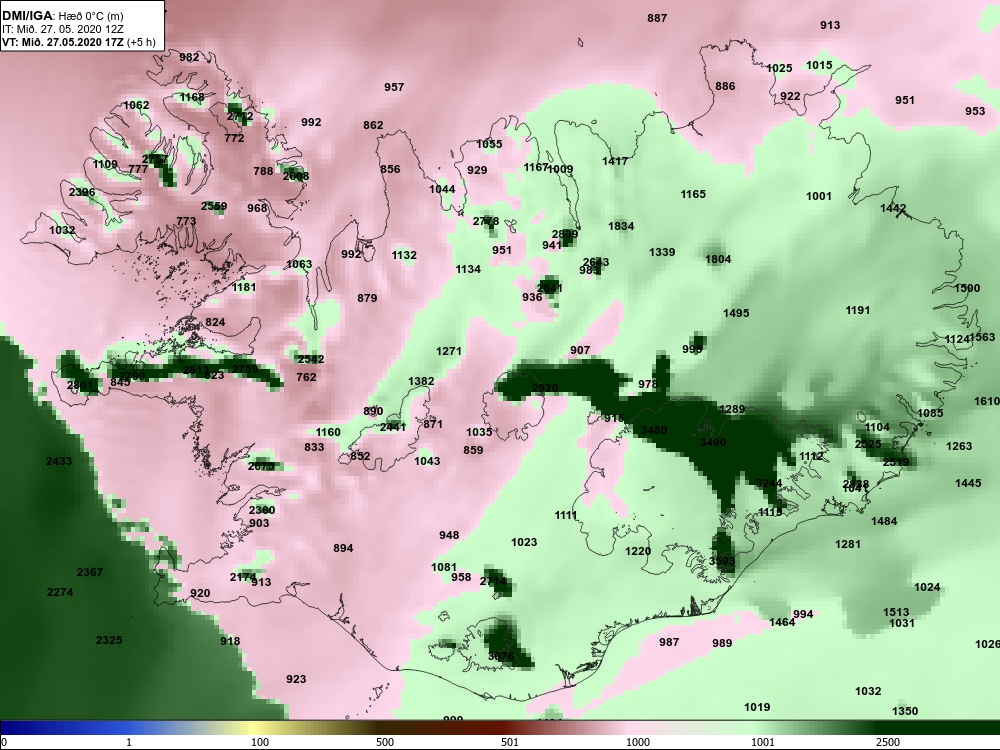
Task: Click the map value 1271
Action: click(449, 351)
